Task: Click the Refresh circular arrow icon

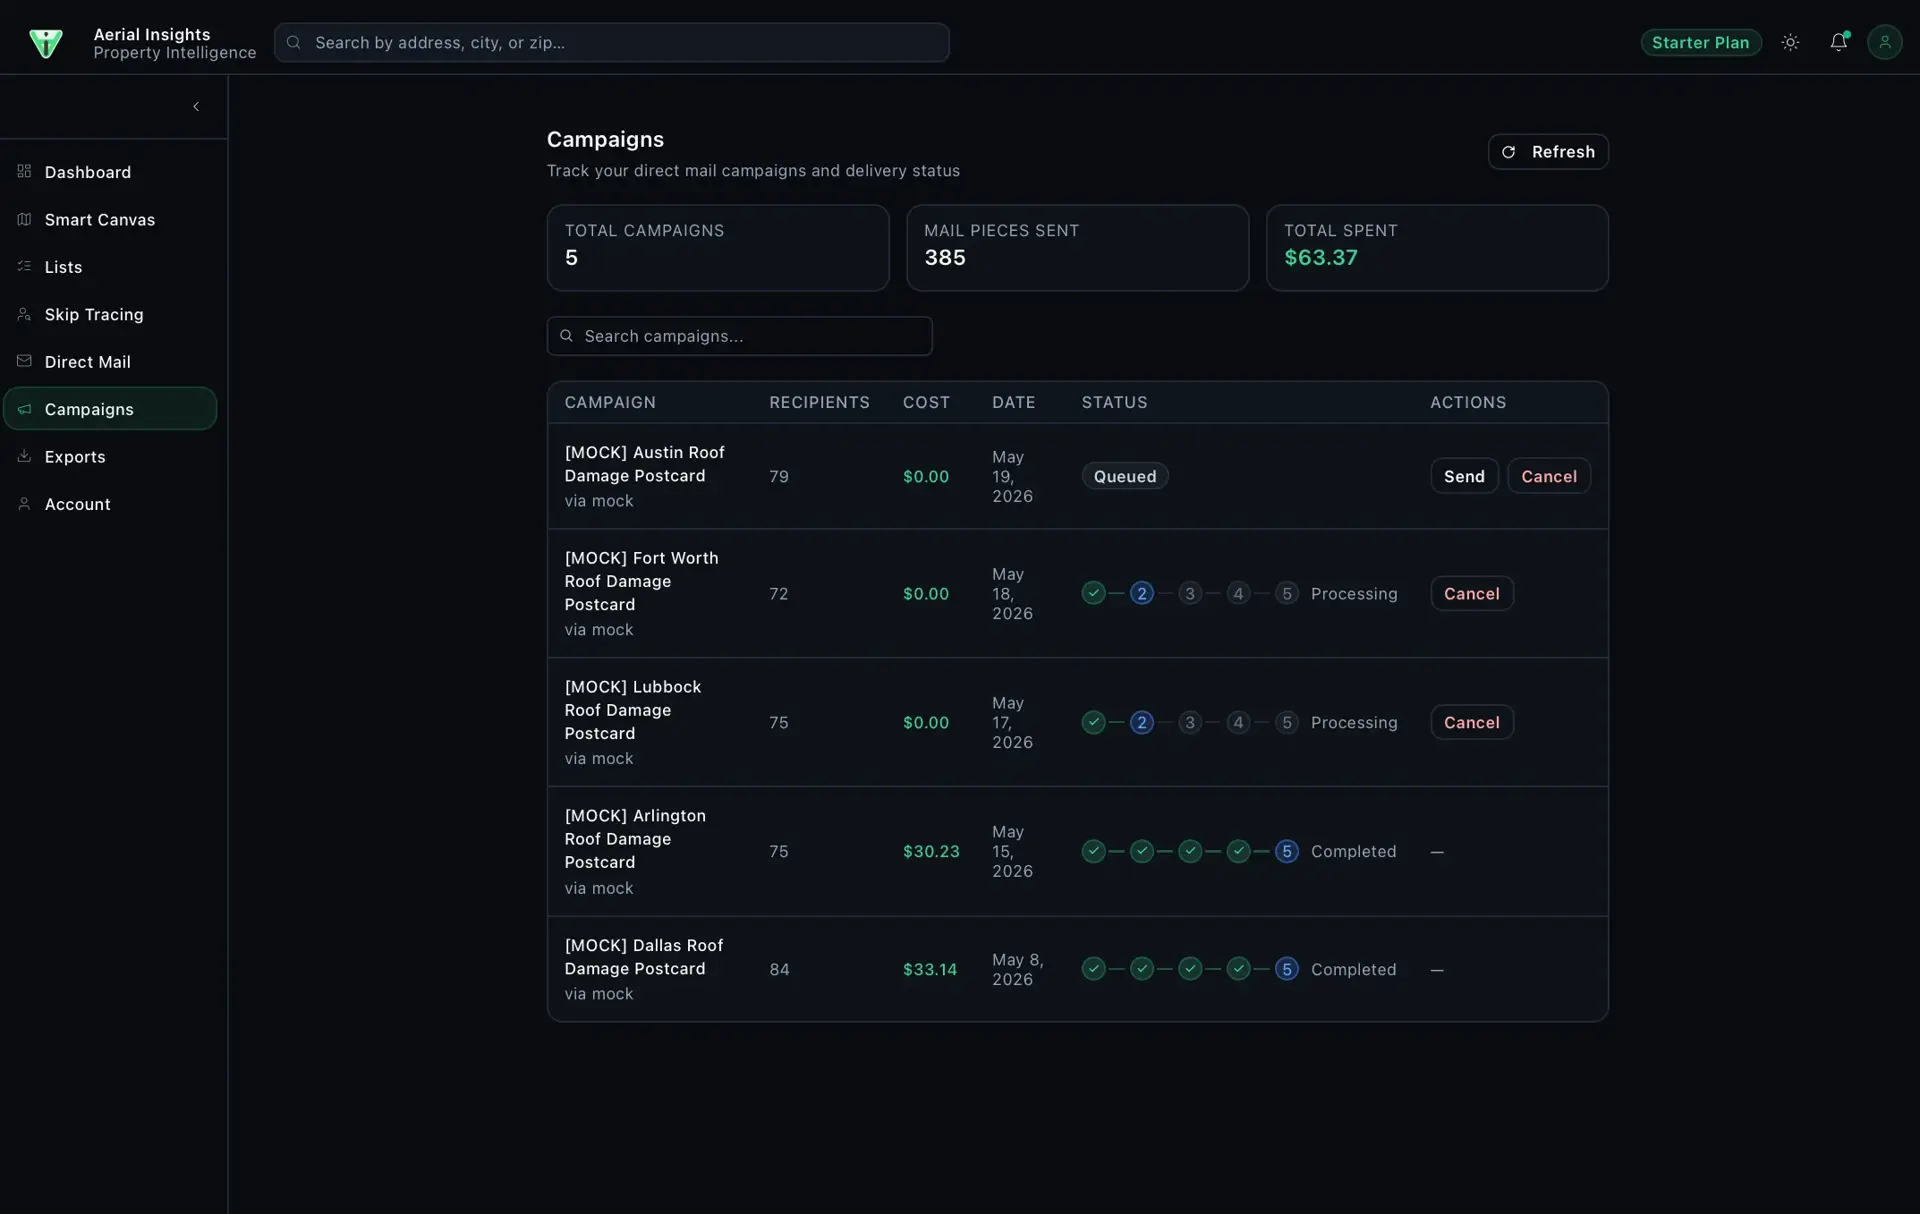Action: click(x=1508, y=152)
